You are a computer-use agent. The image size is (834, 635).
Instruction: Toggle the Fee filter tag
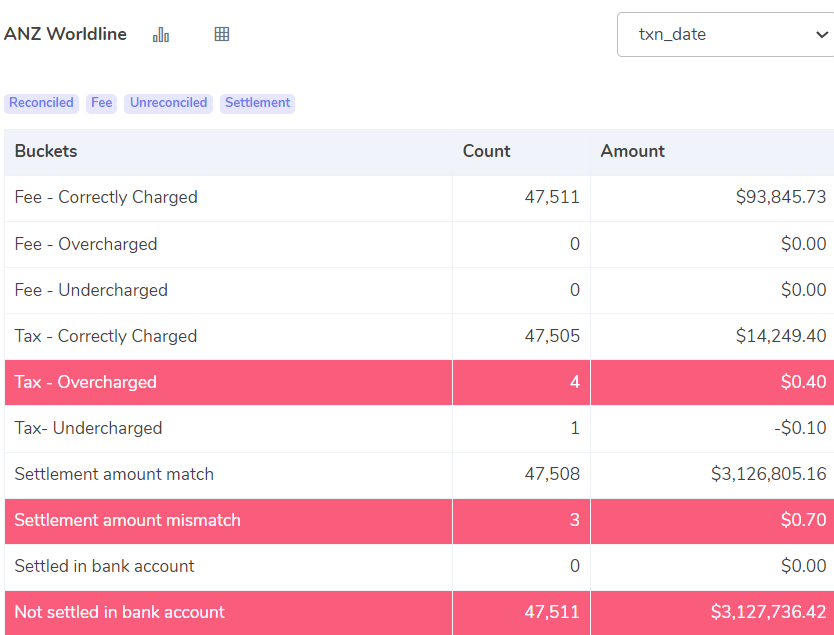click(x=102, y=103)
